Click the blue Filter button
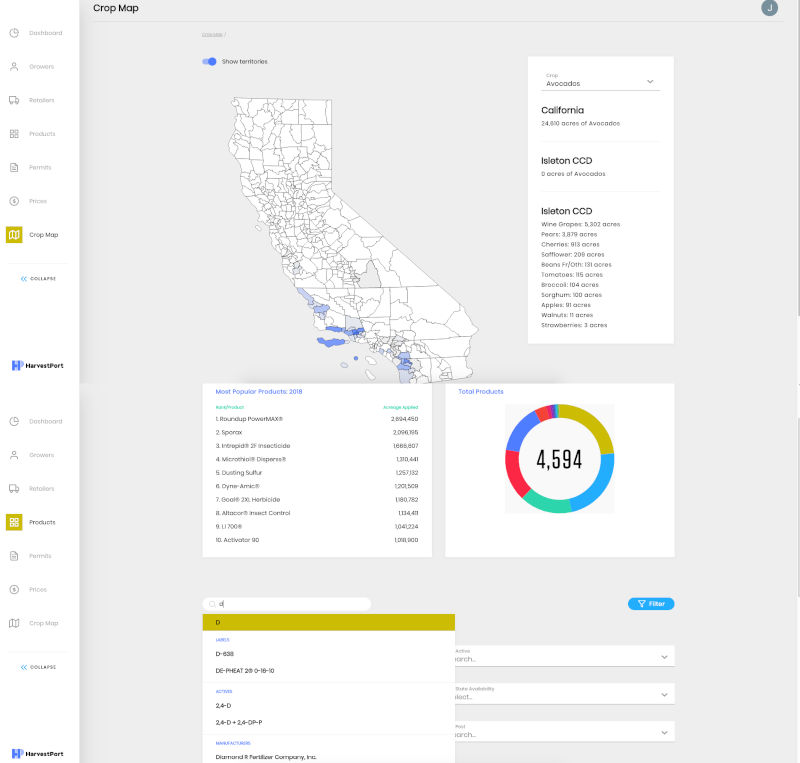800x763 pixels. point(651,604)
